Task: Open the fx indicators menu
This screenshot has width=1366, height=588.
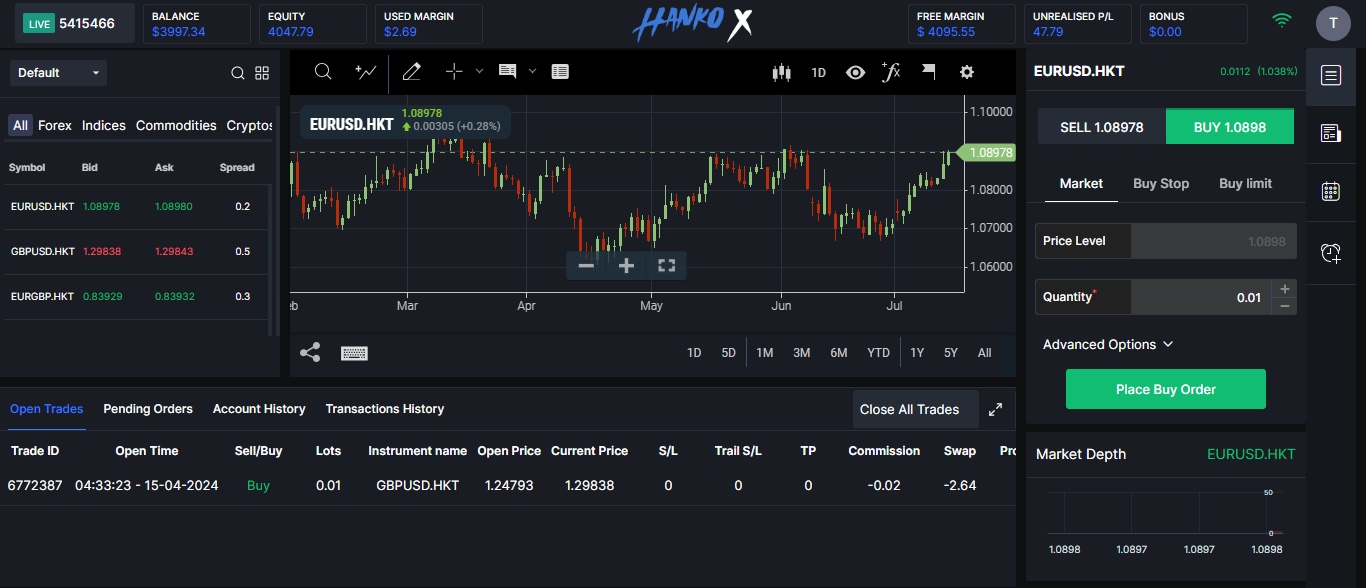Action: (x=890, y=72)
